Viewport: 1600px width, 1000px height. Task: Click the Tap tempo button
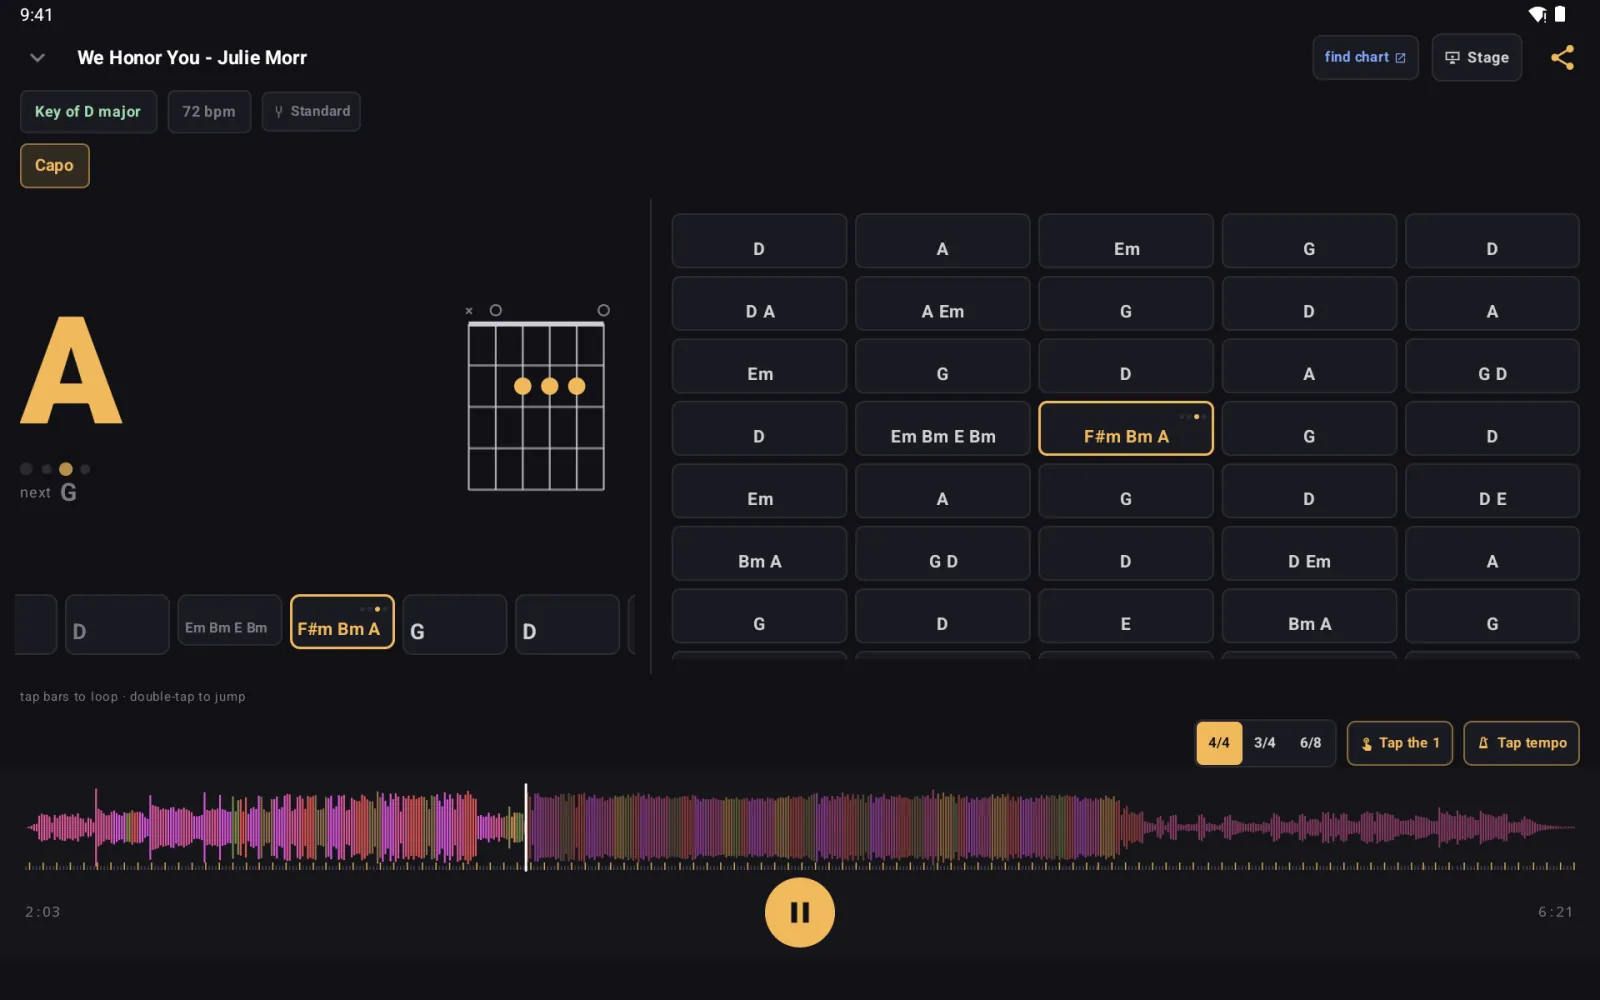[x=1522, y=743]
